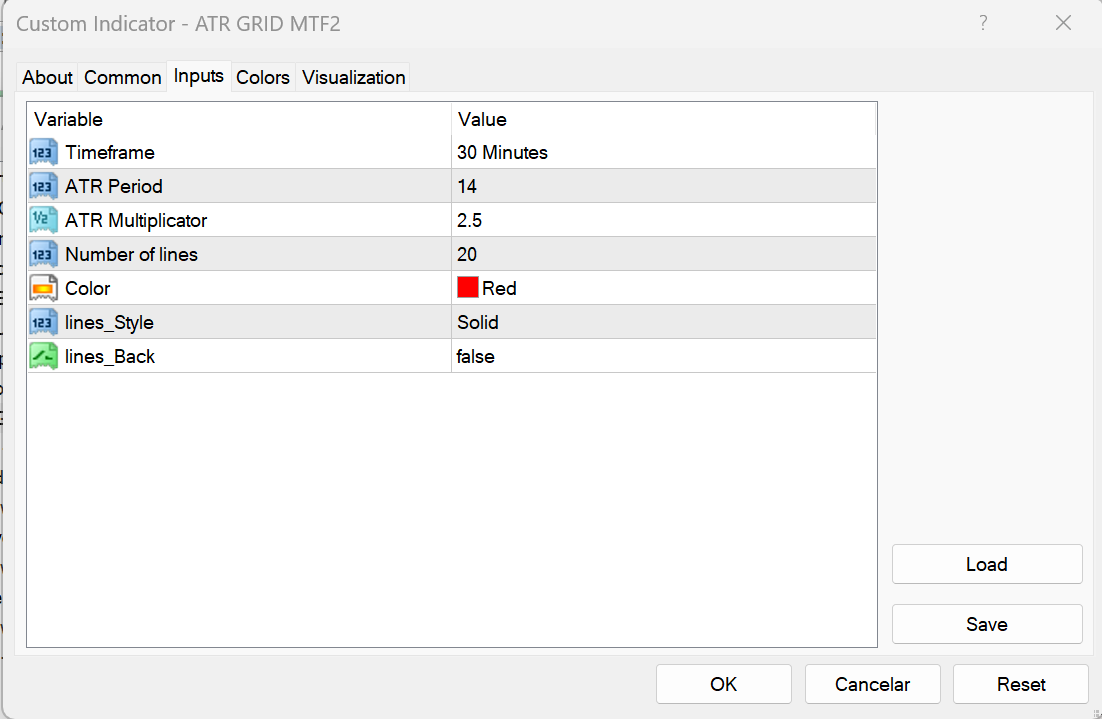Viewport: 1102px width, 719px height.
Task: Click the question mark help icon
Action: tap(983, 23)
